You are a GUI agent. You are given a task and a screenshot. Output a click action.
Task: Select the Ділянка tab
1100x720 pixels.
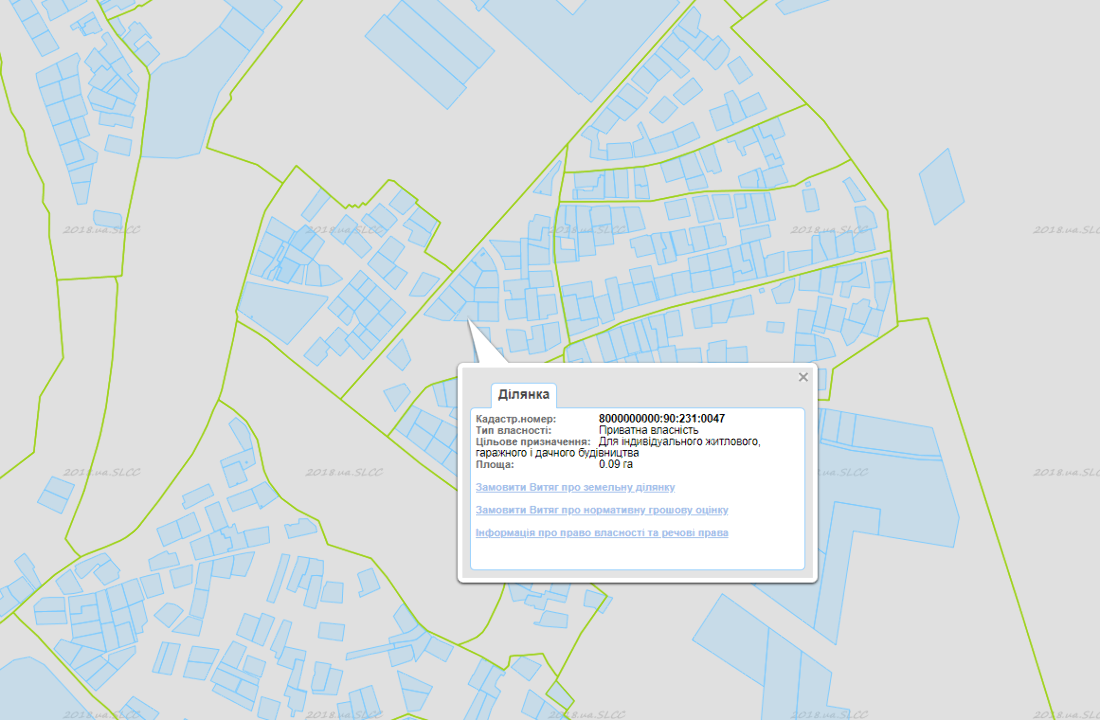point(523,394)
